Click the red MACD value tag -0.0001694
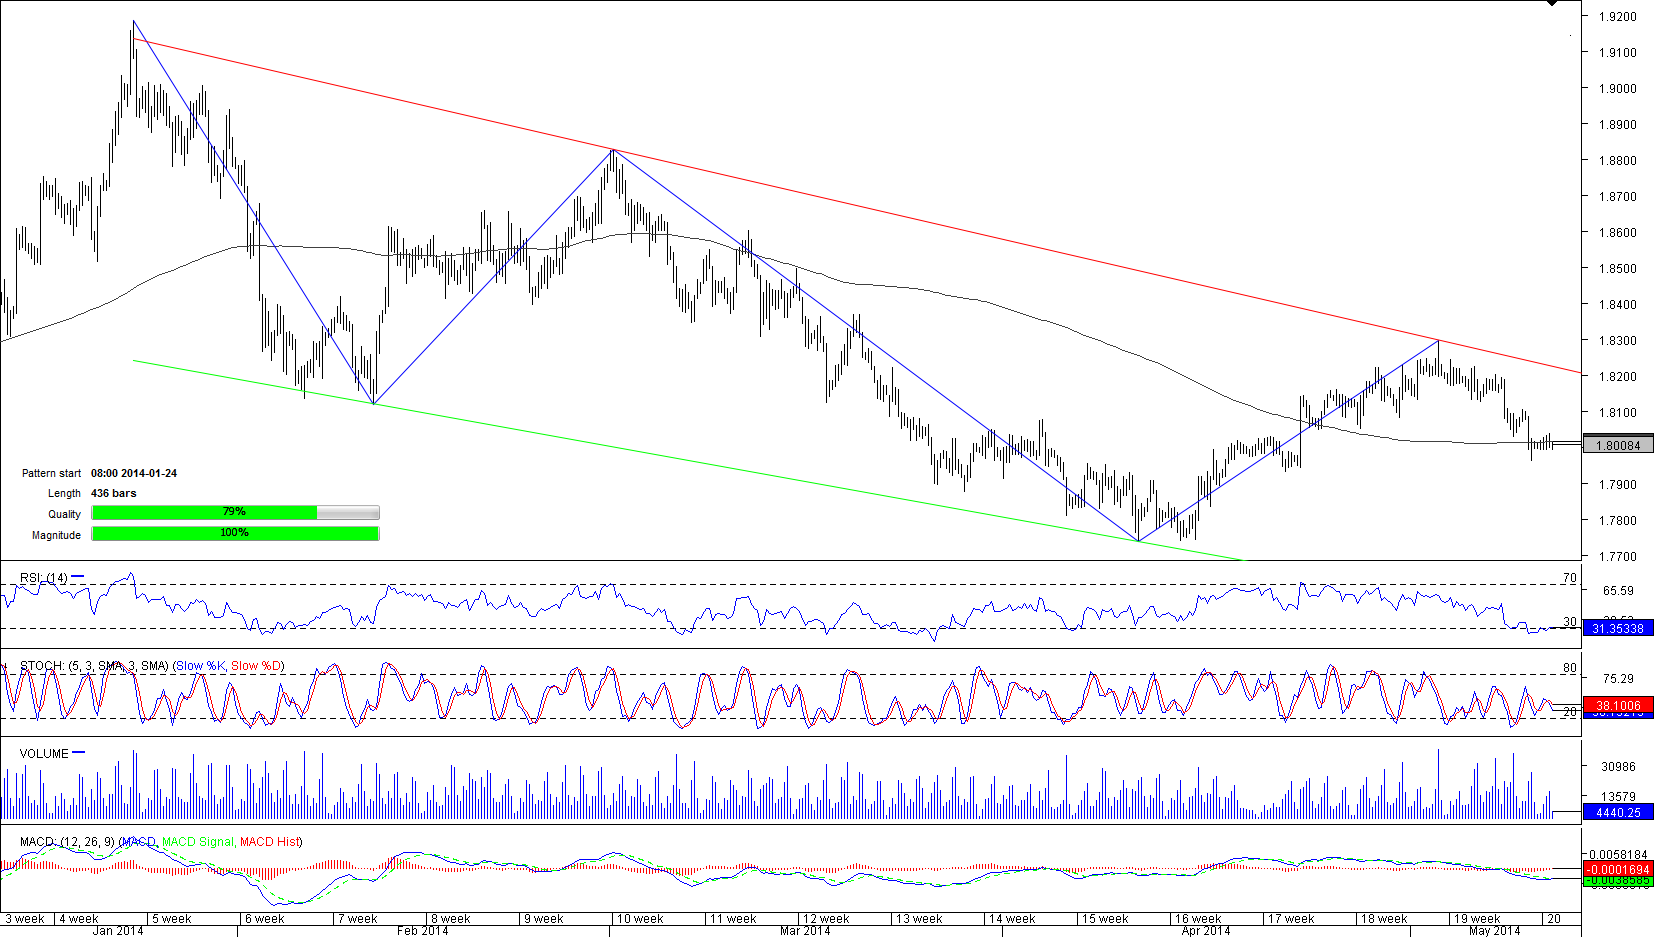The image size is (1655, 937). pos(1618,869)
